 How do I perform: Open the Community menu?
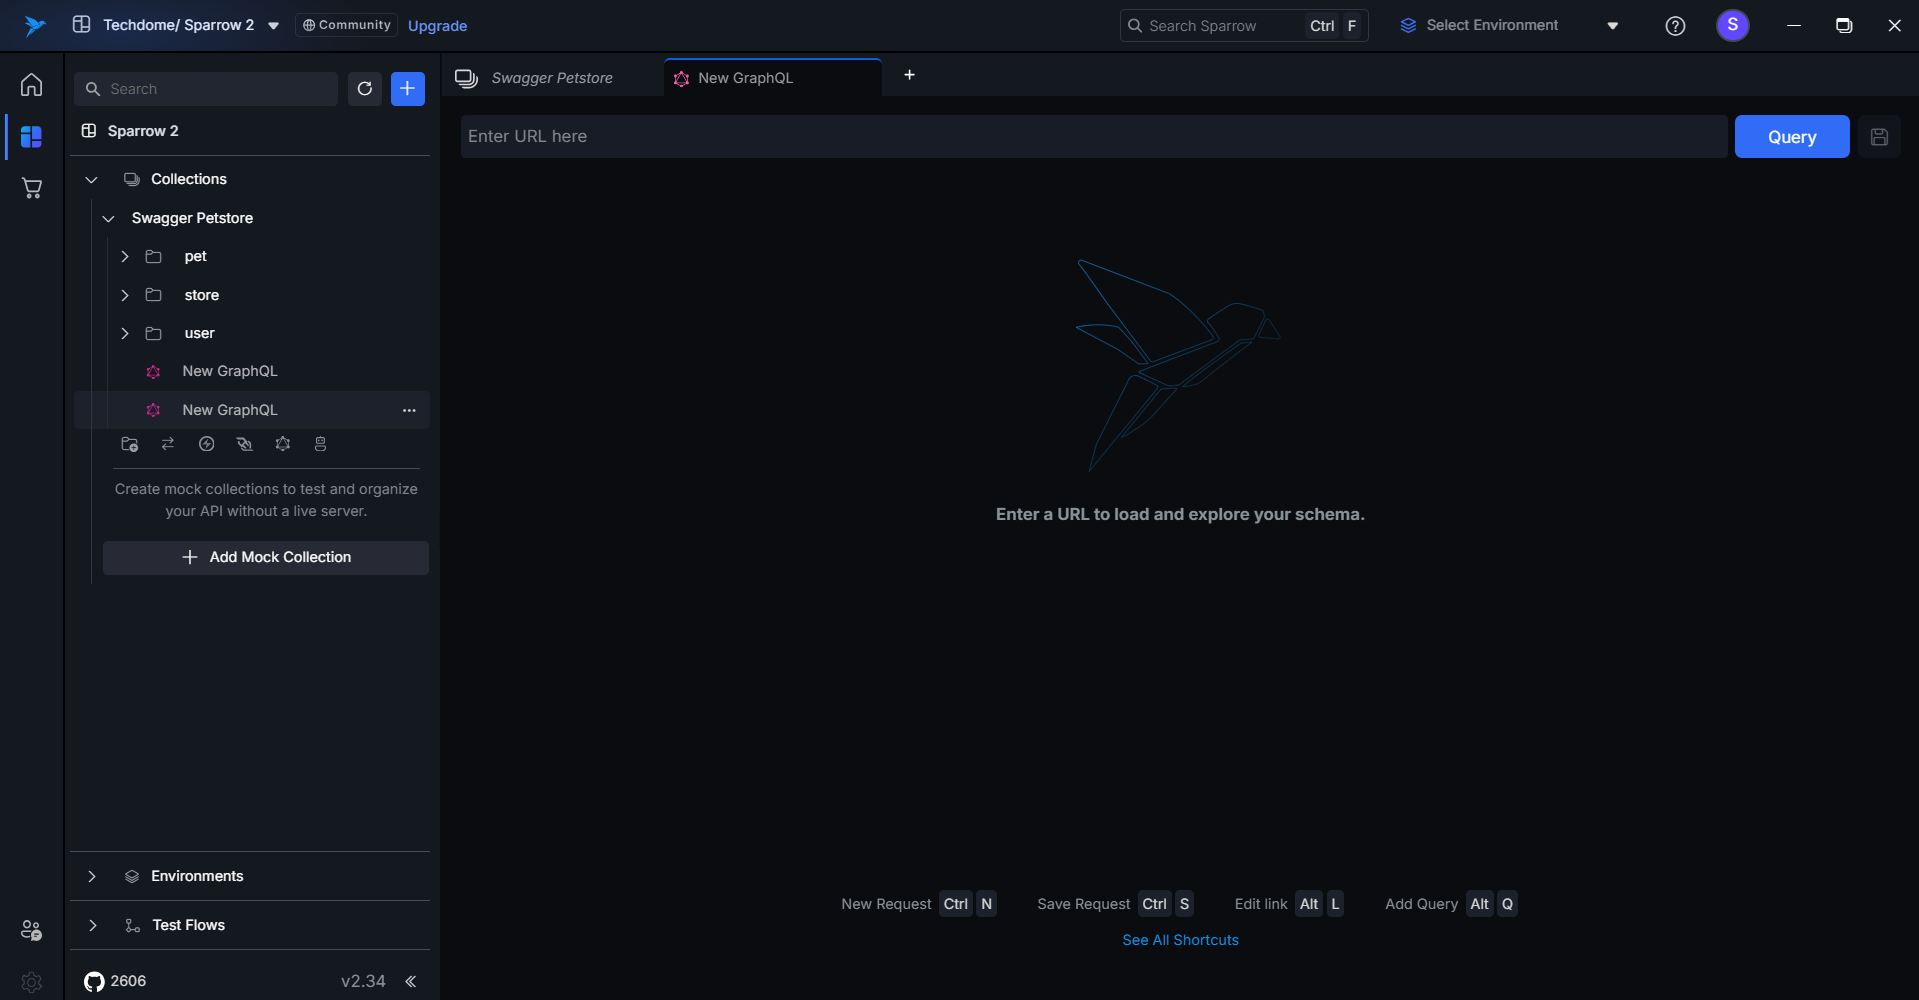pos(345,25)
